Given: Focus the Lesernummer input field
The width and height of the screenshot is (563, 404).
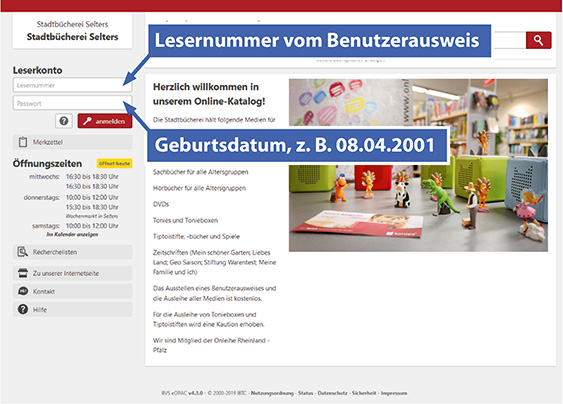Looking at the screenshot, I should pyautogui.click(x=72, y=85).
